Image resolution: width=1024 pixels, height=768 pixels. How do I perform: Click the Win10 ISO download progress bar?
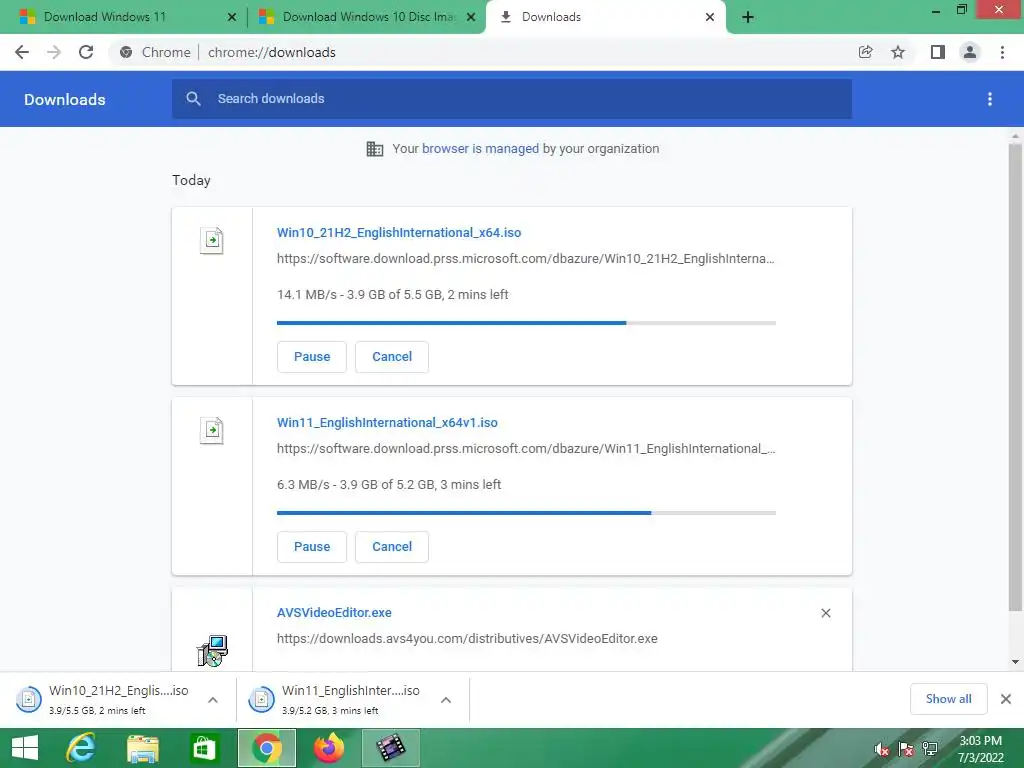click(x=526, y=323)
